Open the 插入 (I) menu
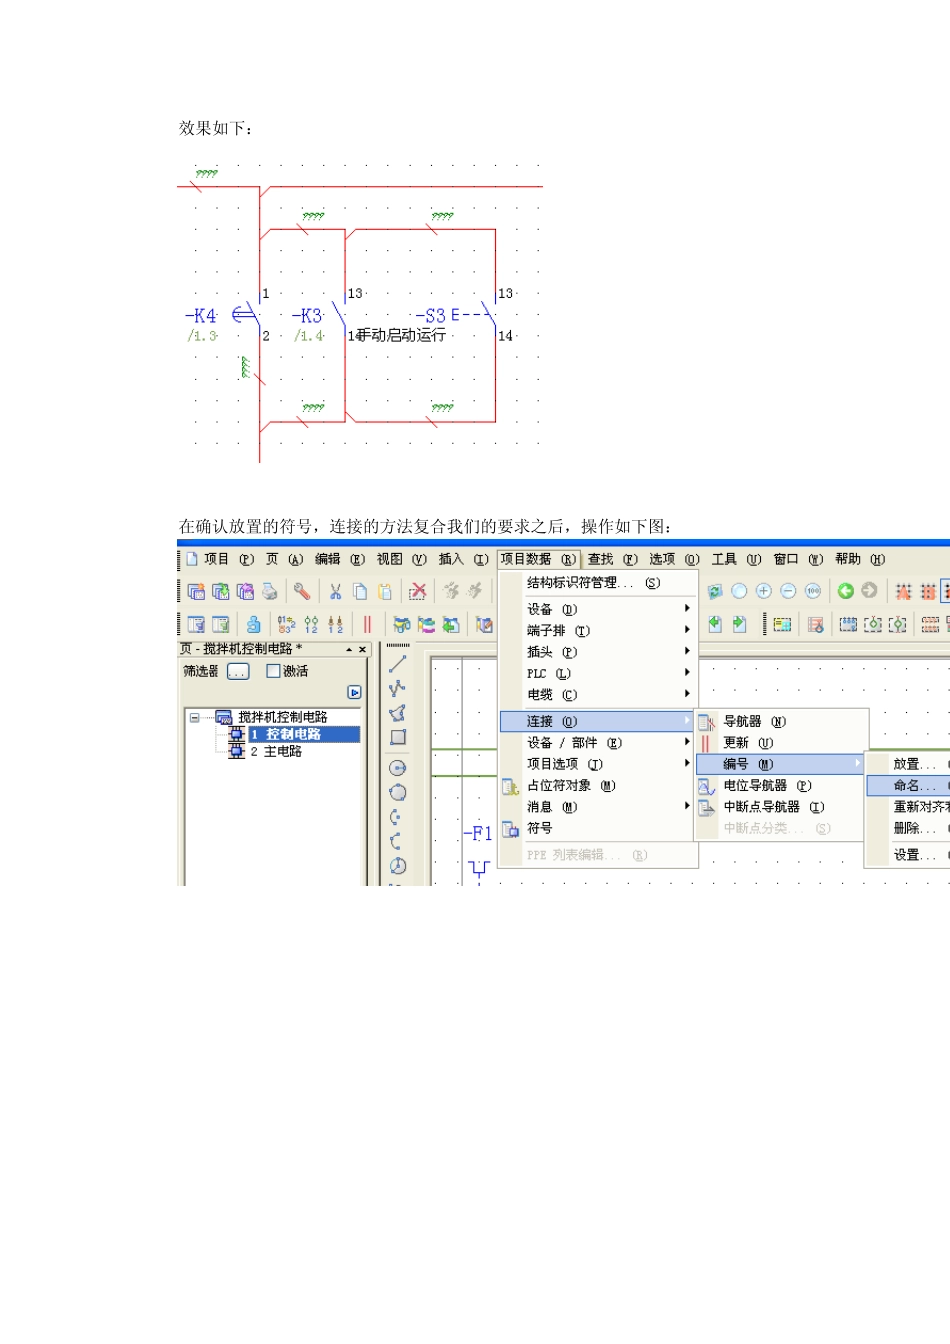Viewport: 950px width, 1344px height. click(x=464, y=559)
